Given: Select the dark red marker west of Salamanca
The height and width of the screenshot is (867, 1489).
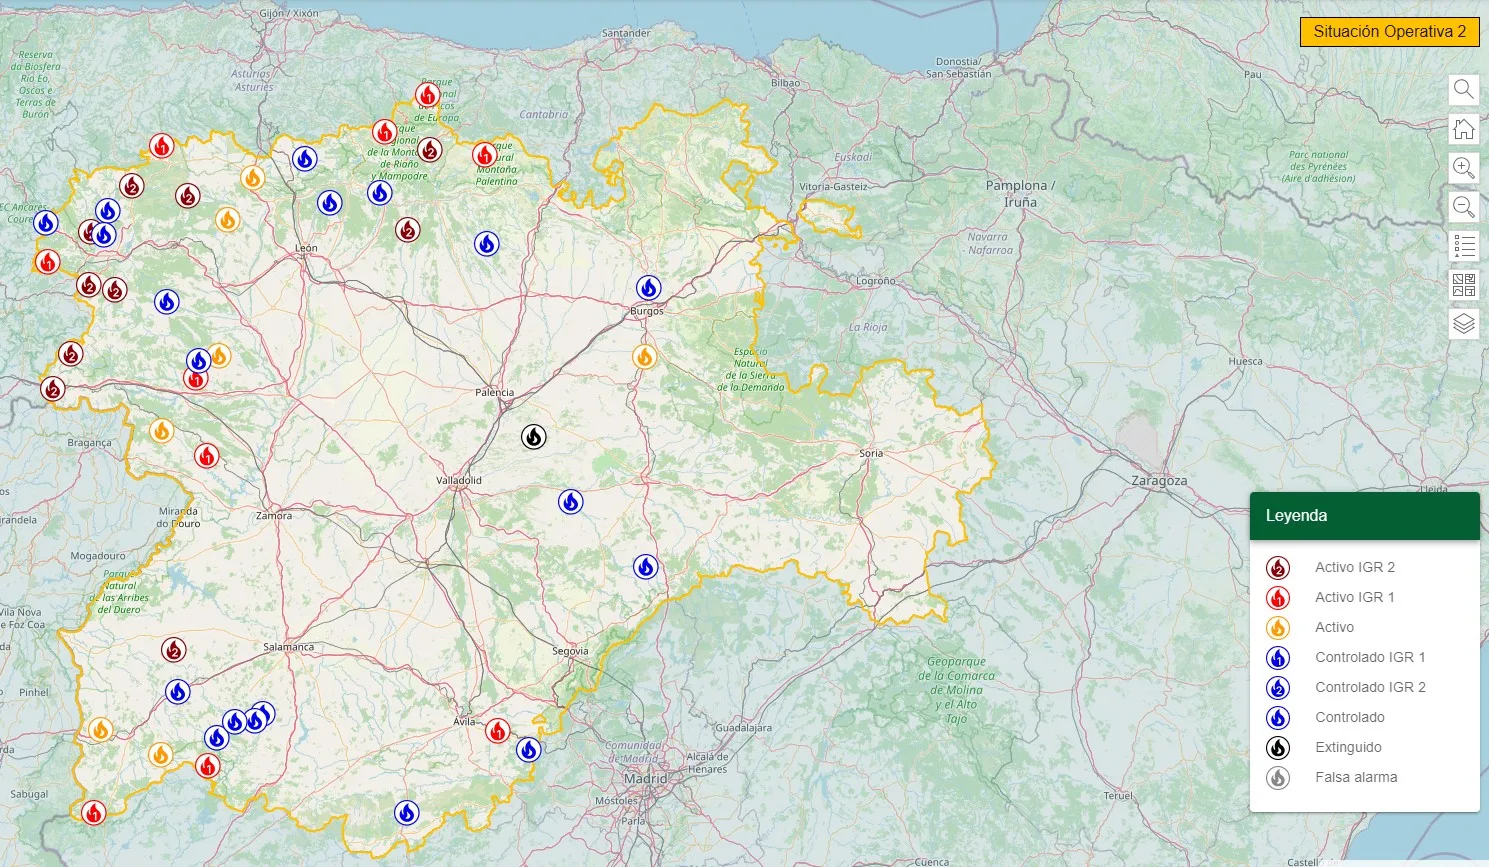Looking at the screenshot, I should click(174, 650).
